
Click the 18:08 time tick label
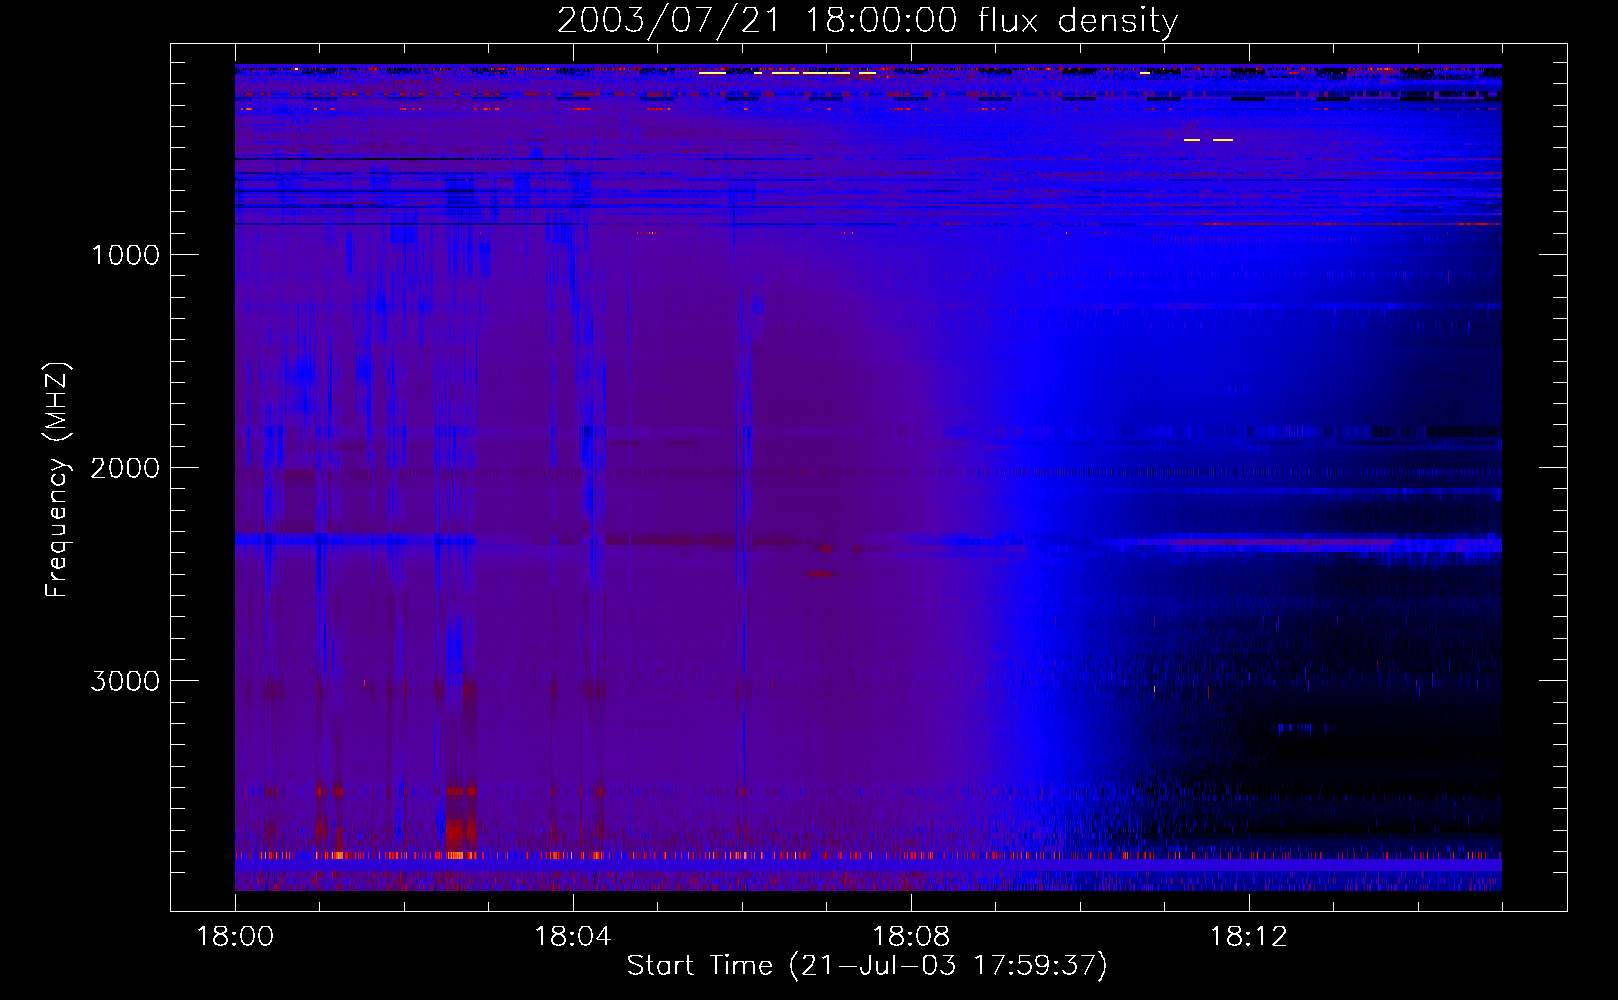pyautogui.click(x=911, y=937)
